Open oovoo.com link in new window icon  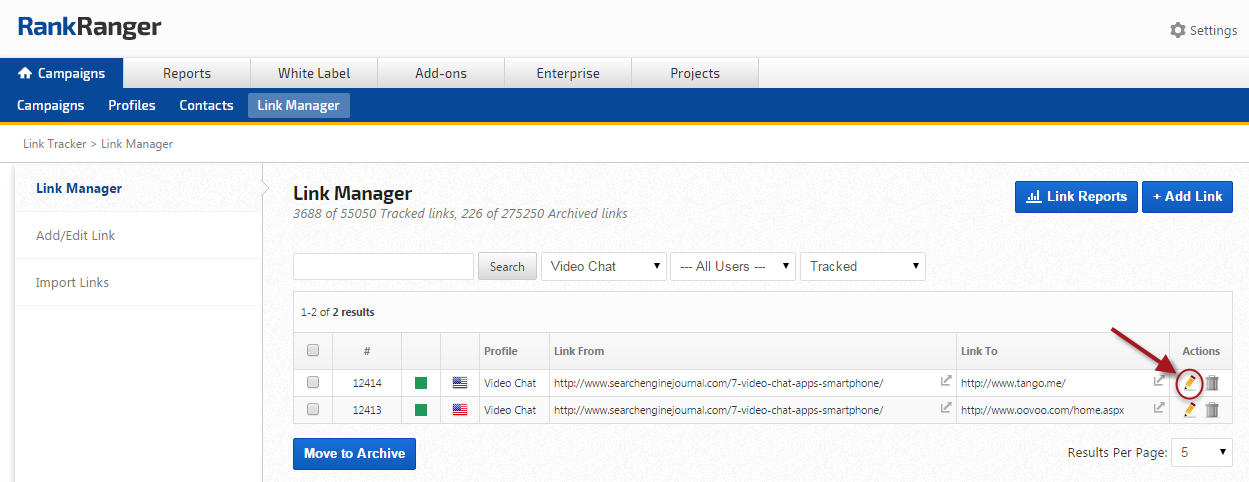[x=1159, y=408]
